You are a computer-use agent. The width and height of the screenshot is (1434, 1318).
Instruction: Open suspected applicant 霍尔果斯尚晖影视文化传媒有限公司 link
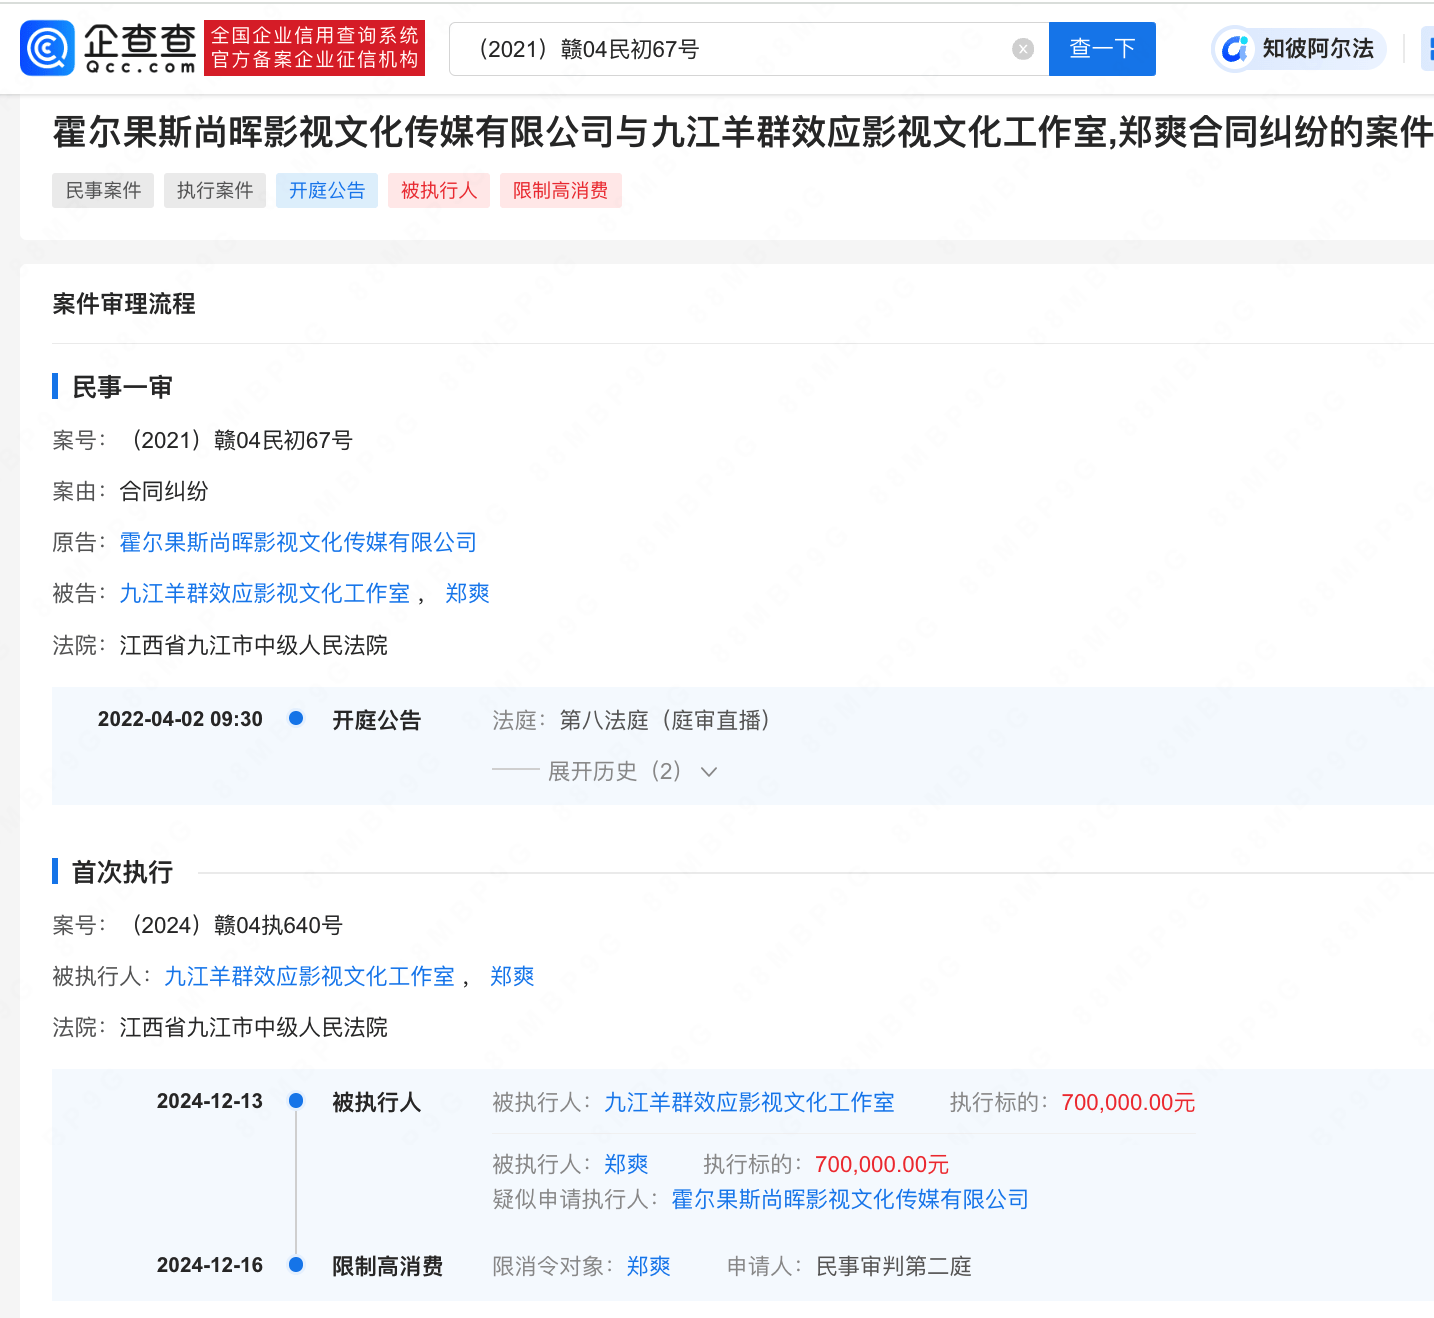click(x=850, y=1199)
